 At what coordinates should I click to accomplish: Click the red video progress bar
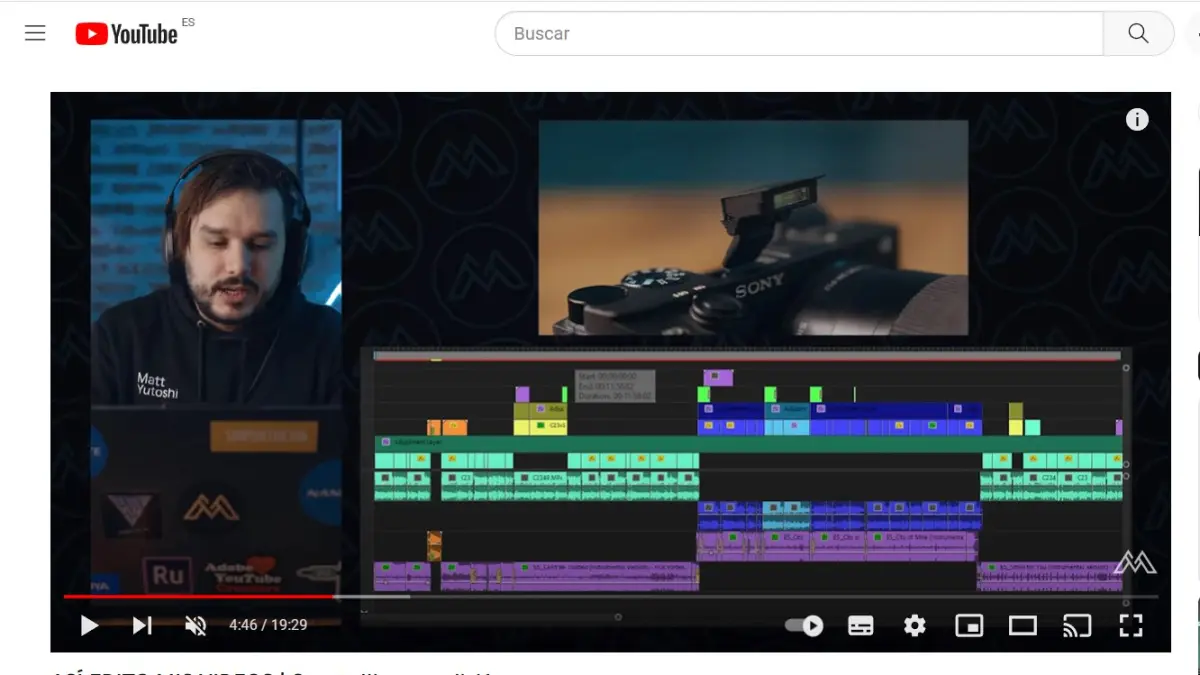tap(200, 596)
